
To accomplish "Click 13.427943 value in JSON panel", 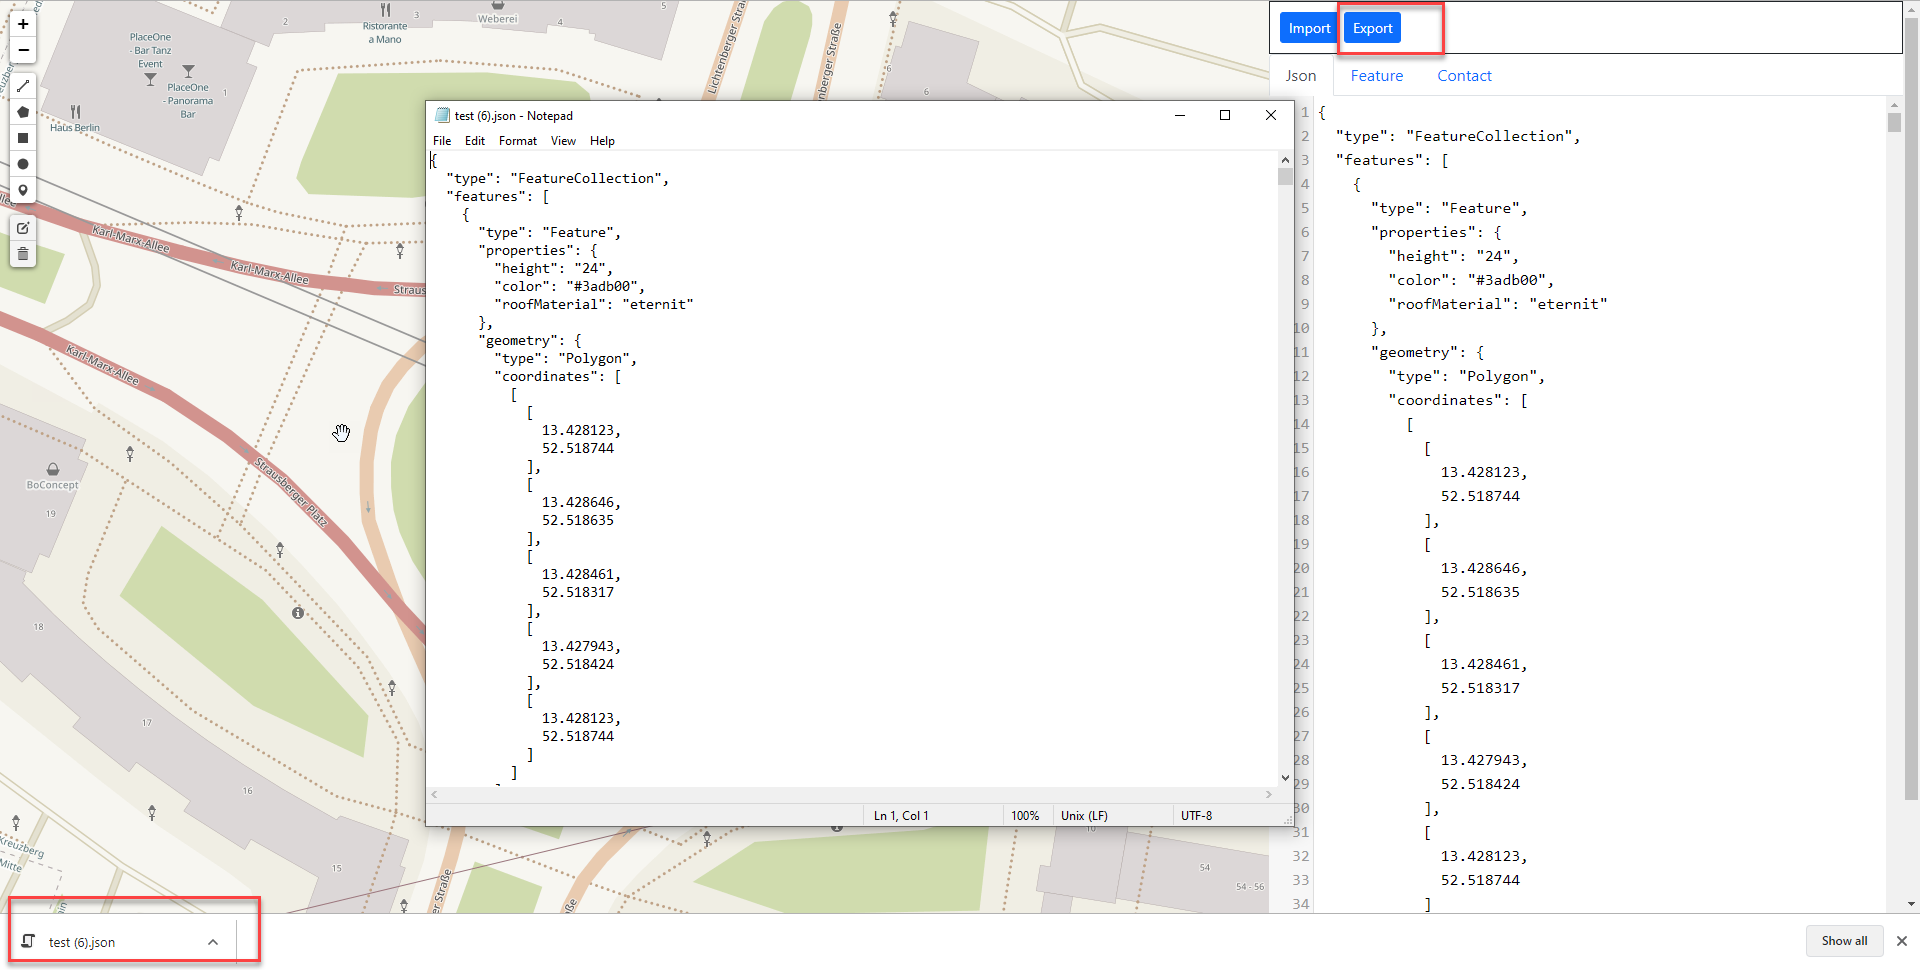I will [1484, 760].
